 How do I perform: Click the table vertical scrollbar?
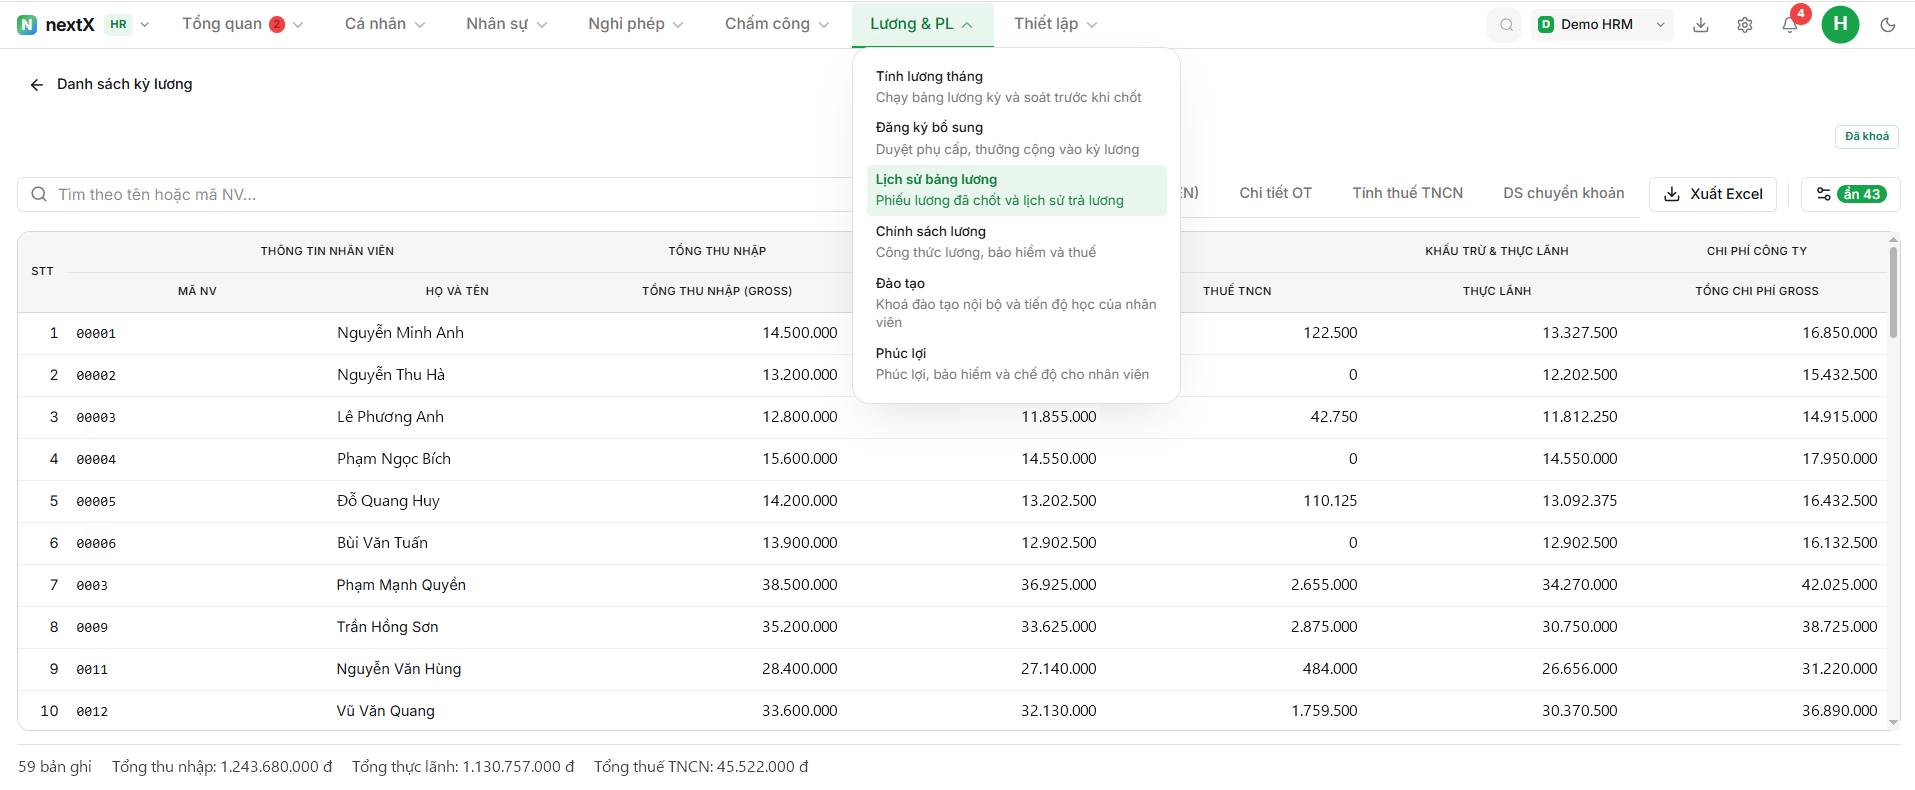click(x=1893, y=293)
